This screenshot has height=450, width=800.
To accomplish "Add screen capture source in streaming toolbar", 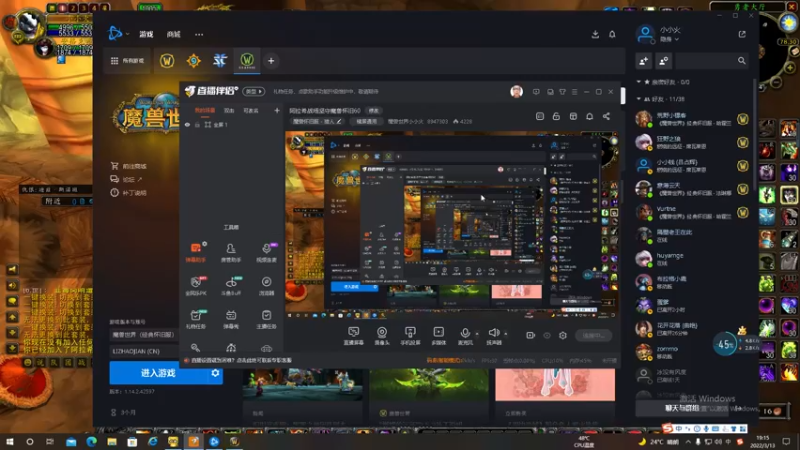I will pyautogui.click(x=353, y=336).
